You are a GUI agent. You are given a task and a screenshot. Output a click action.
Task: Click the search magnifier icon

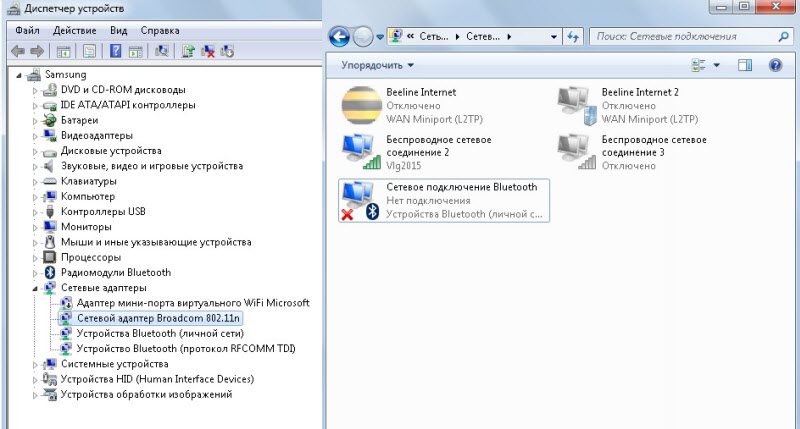pos(783,37)
